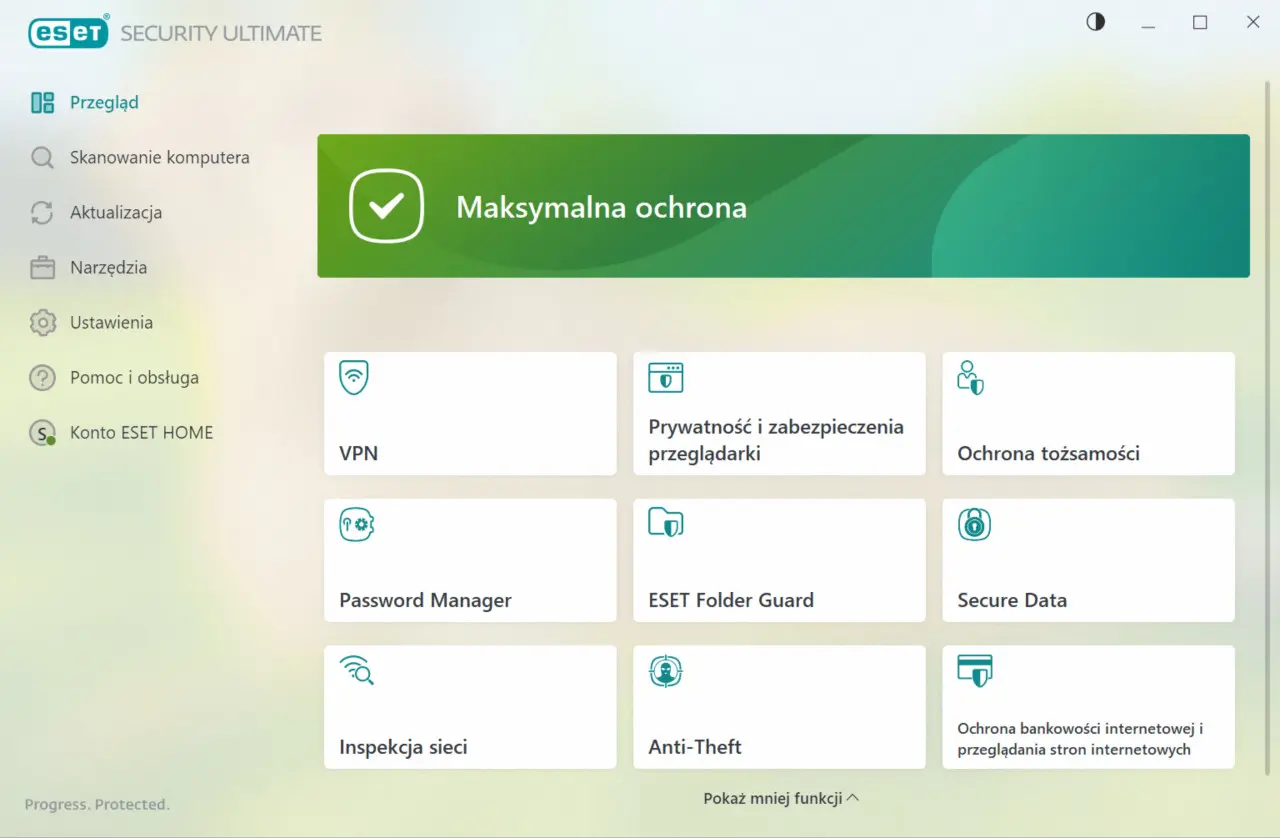1280x838 pixels.
Task: Click the Przegląd overview icon in sidebar
Action: (42, 103)
